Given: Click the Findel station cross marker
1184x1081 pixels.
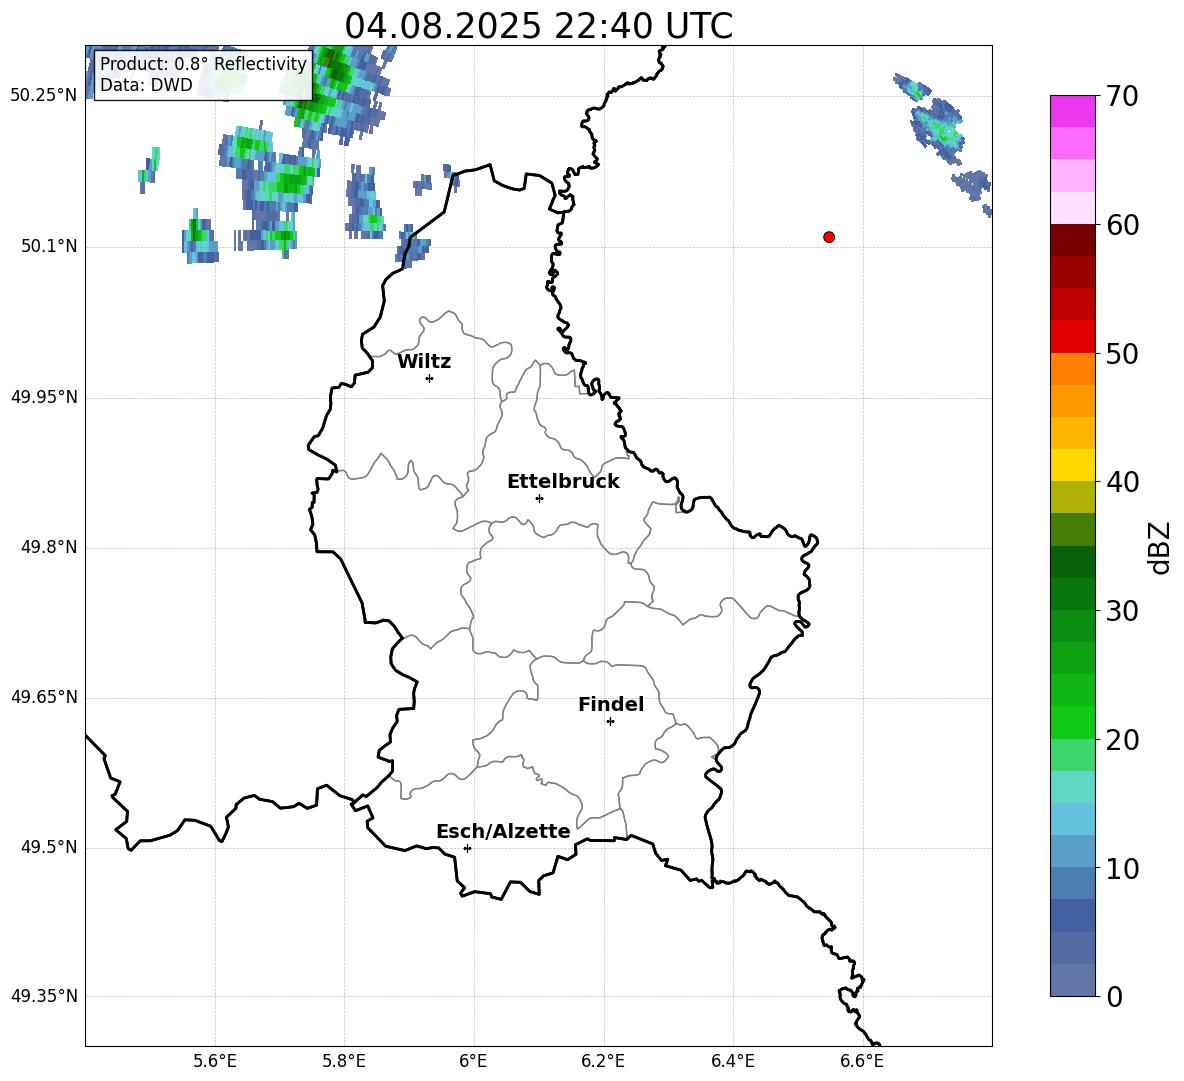Looking at the screenshot, I should [610, 722].
